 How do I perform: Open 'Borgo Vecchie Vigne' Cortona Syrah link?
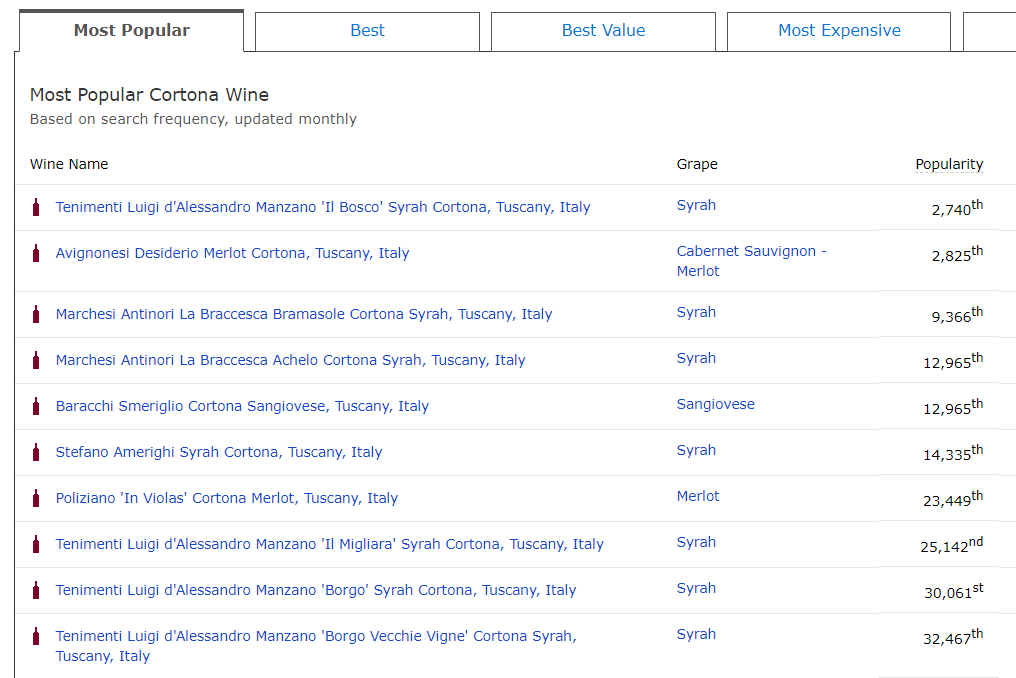pos(316,646)
